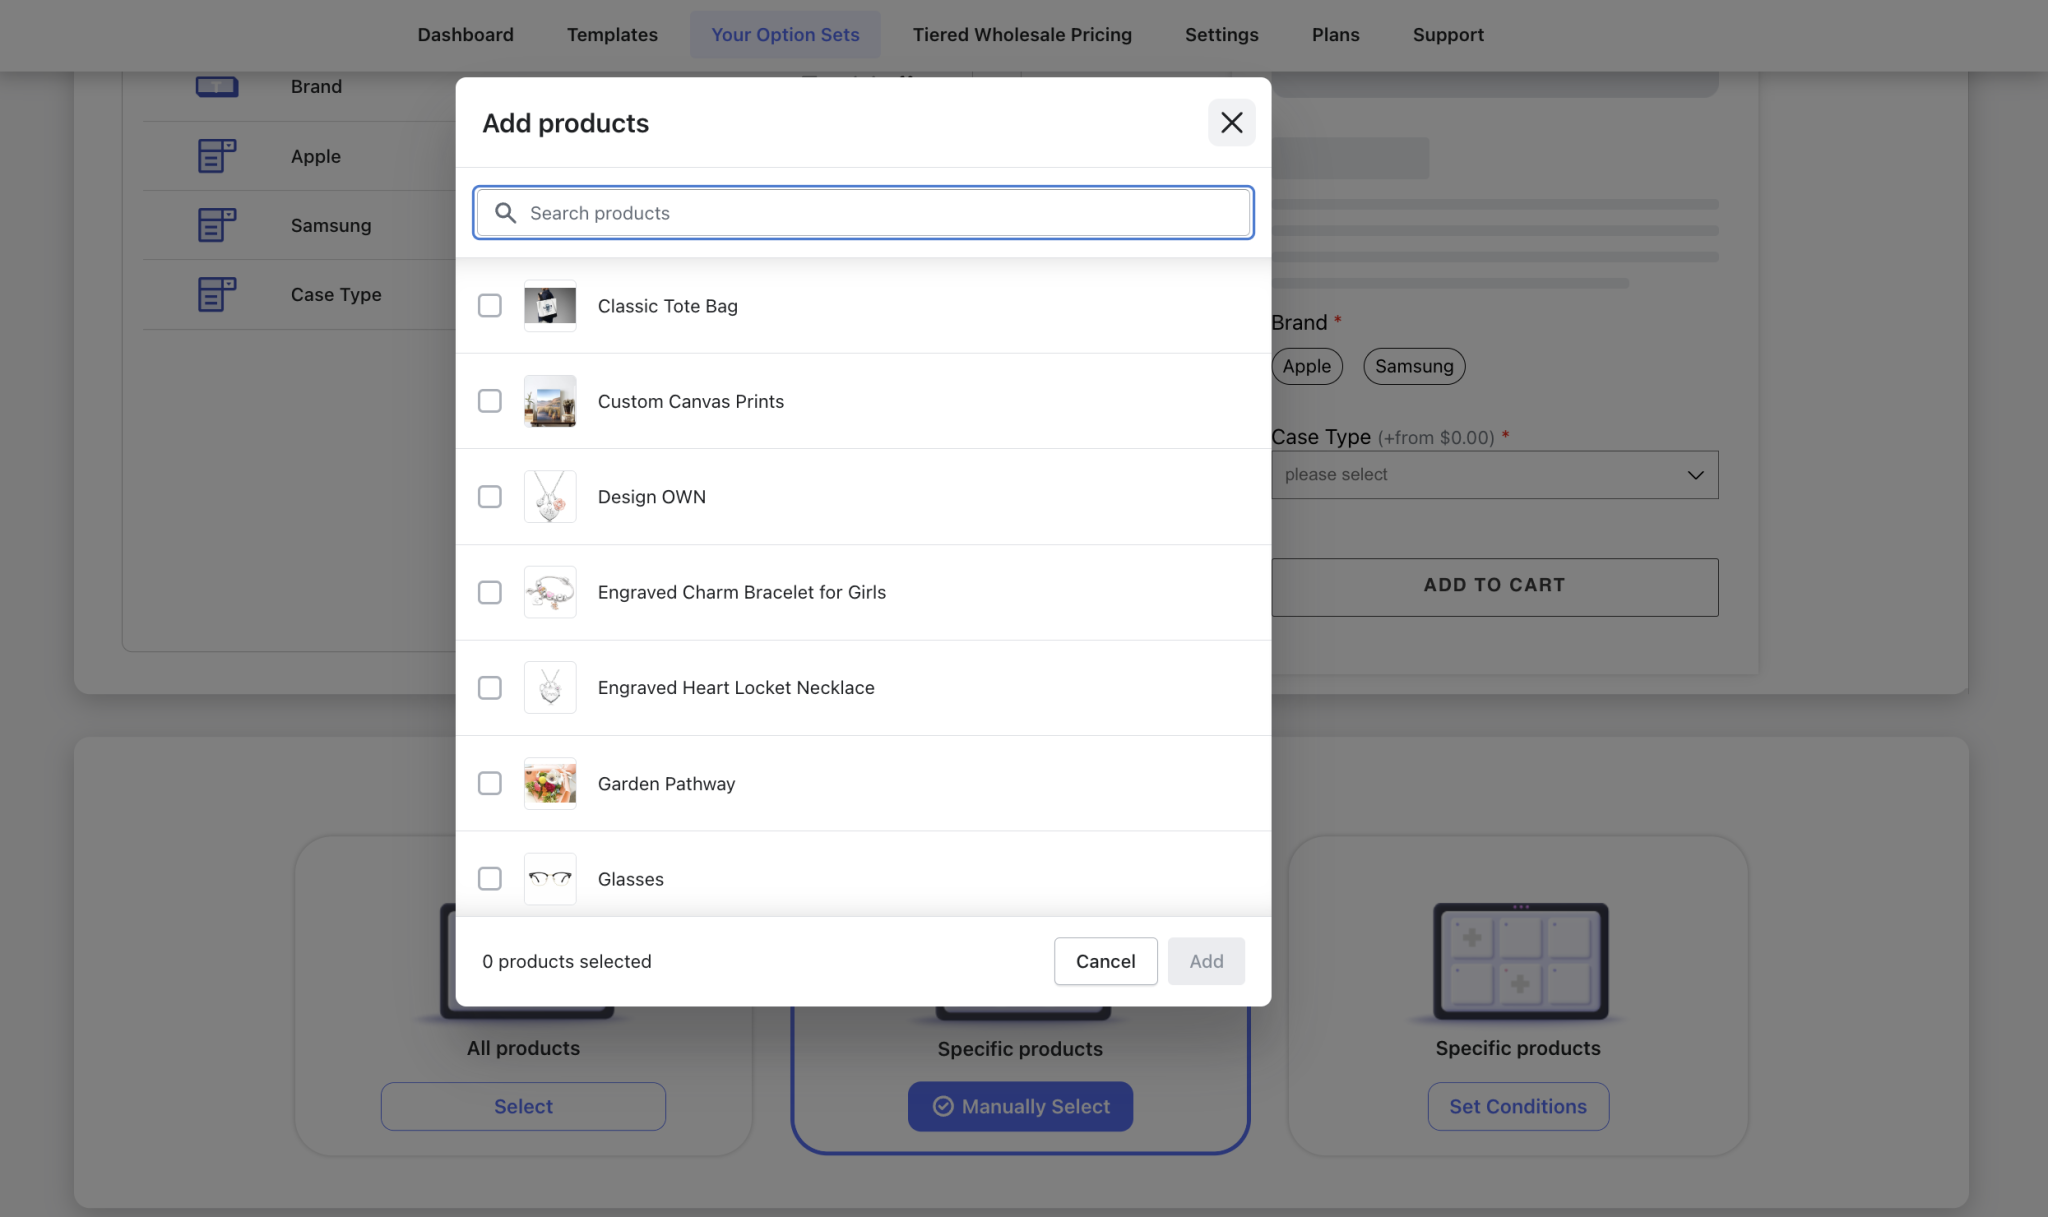Image resolution: width=2048 pixels, height=1217 pixels.
Task: Switch to the Templates tab
Action: (612, 34)
